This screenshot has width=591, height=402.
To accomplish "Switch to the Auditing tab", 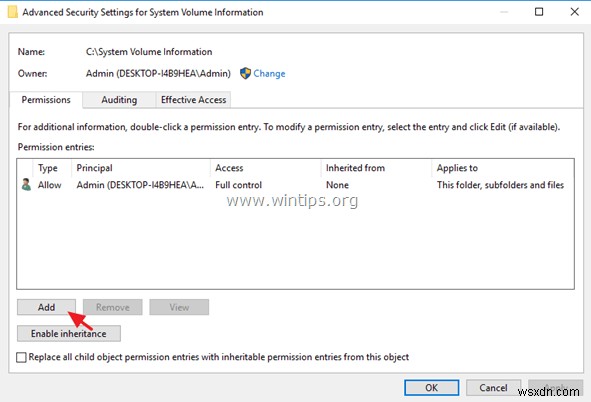I will pyautogui.click(x=119, y=100).
